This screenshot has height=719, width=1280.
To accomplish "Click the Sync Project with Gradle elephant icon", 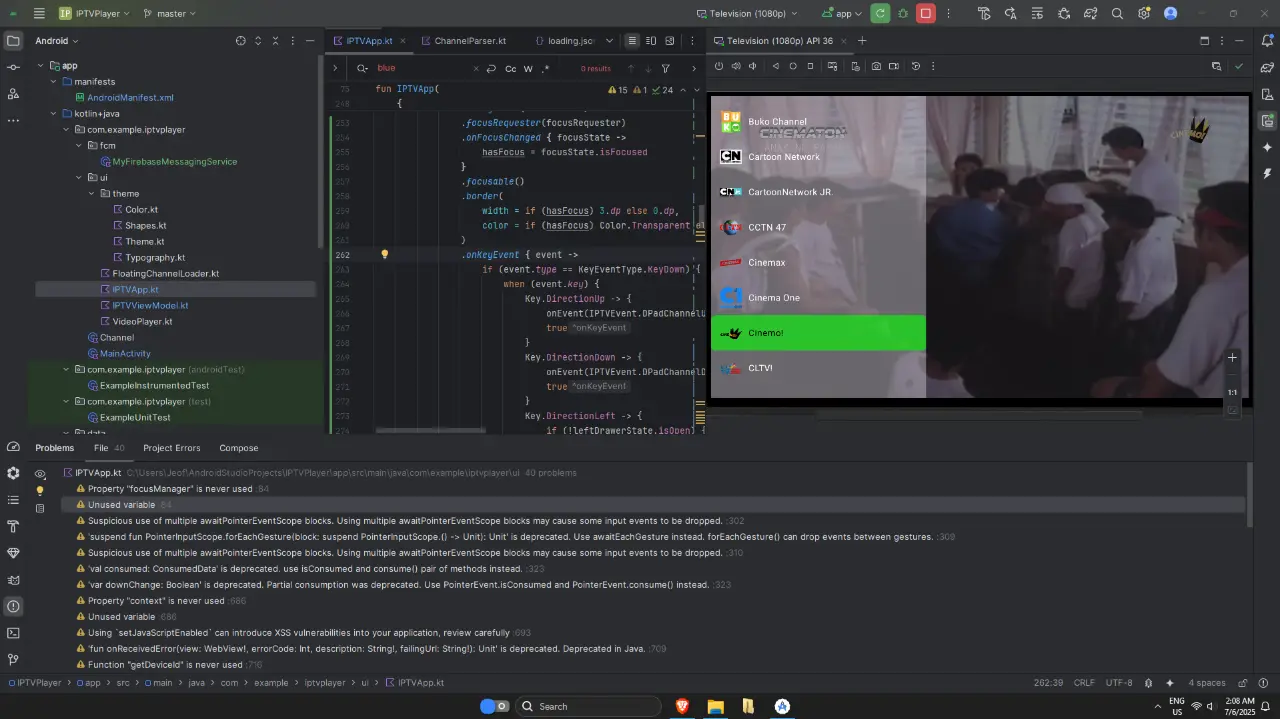I will point(1091,13).
